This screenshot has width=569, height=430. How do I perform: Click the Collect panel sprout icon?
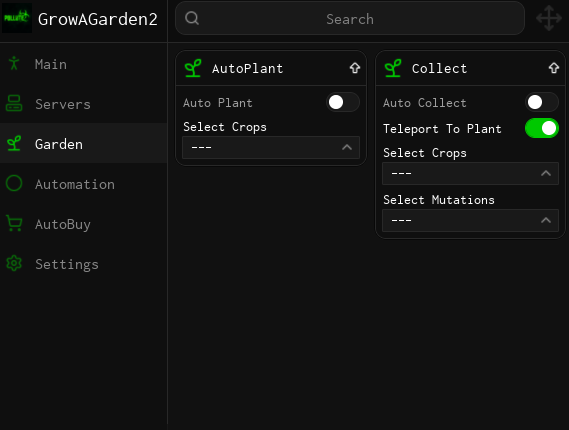(393, 68)
